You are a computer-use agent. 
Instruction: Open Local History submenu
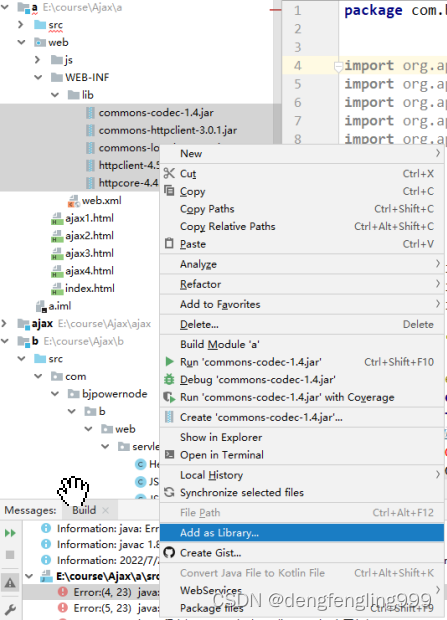pyautogui.click(x=302, y=475)
